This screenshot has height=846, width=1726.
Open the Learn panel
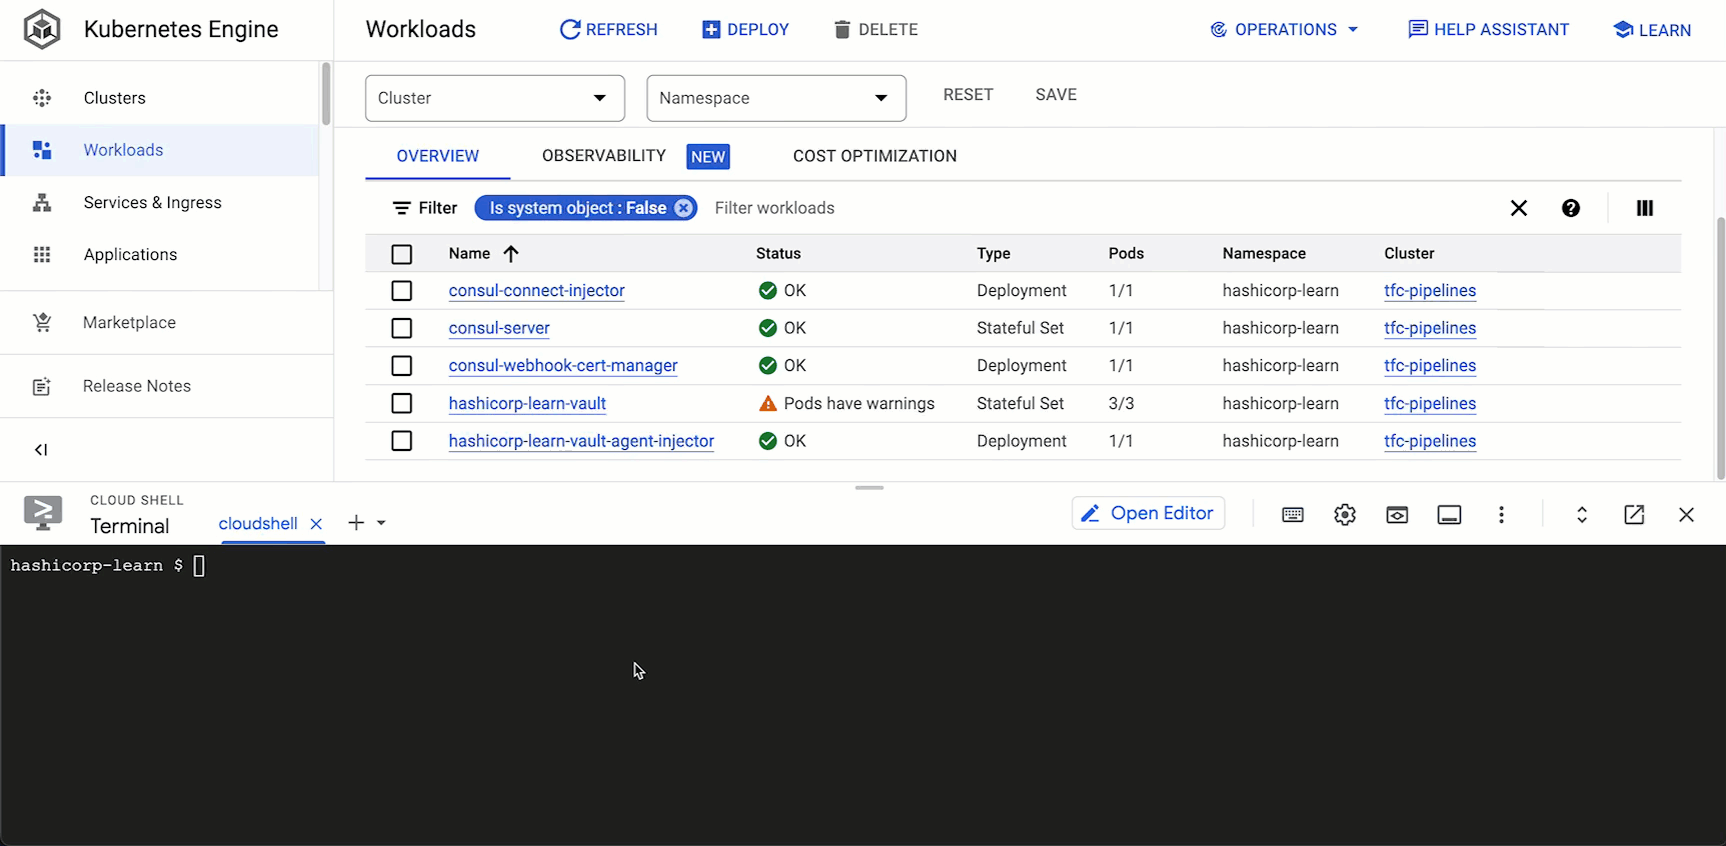pos(1652,30)
